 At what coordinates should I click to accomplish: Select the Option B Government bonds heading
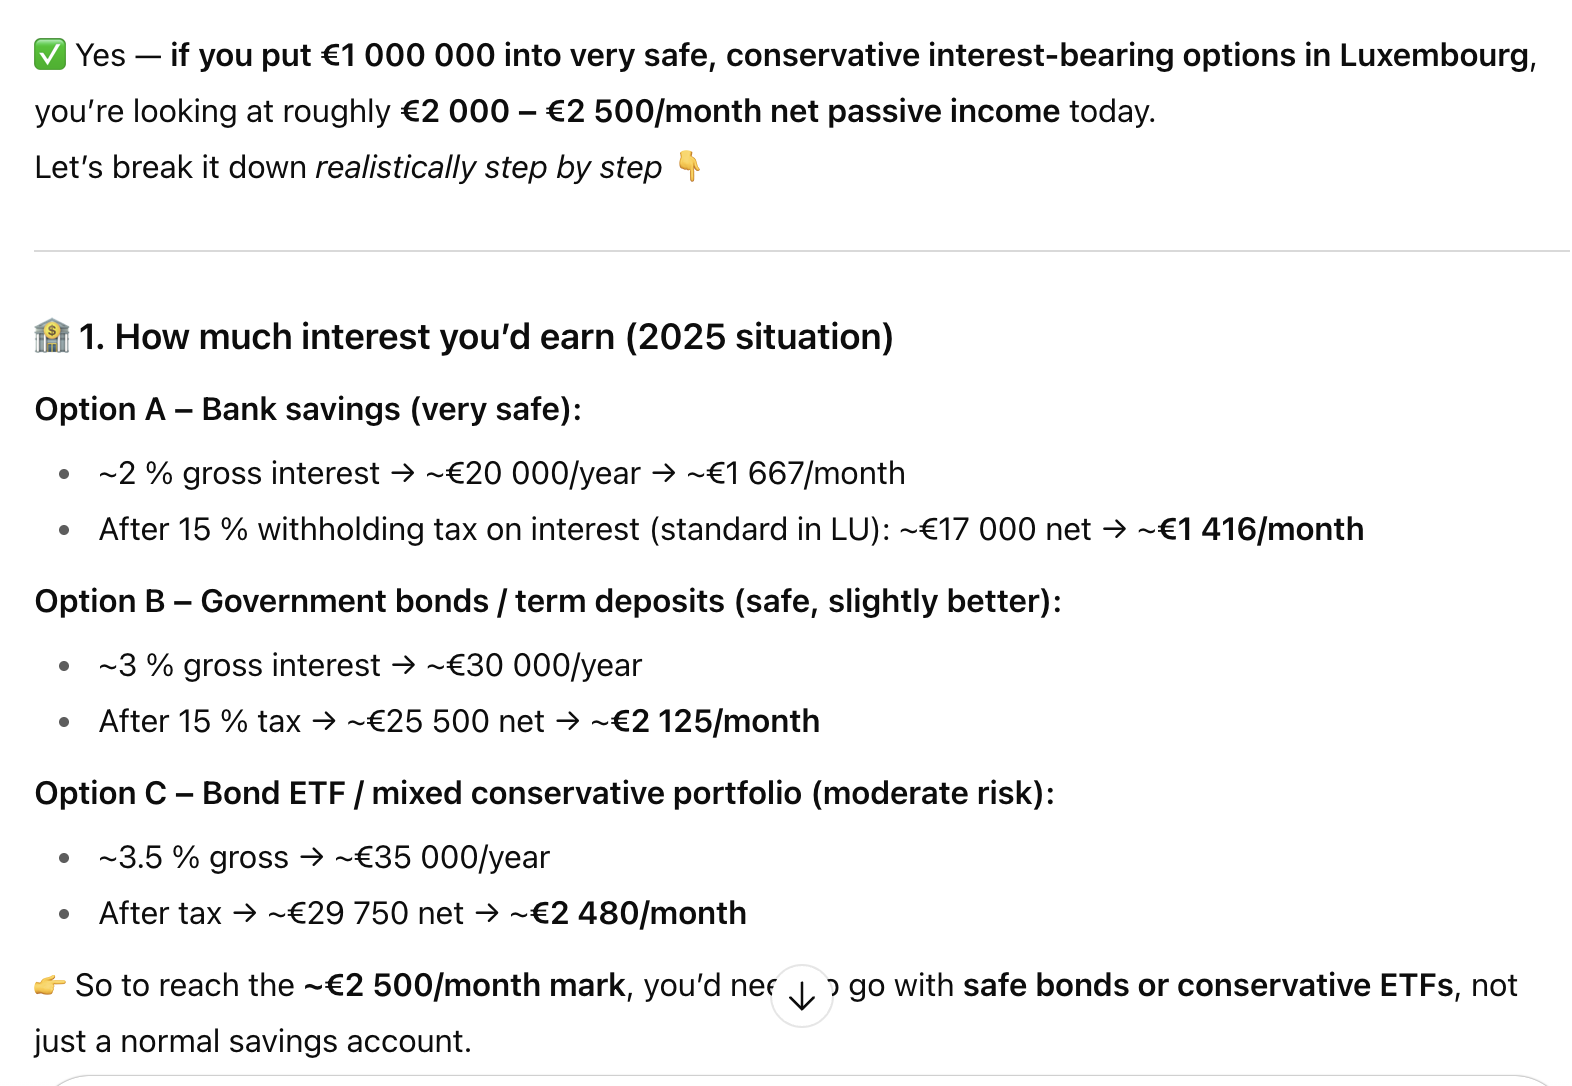click(548, 601)
